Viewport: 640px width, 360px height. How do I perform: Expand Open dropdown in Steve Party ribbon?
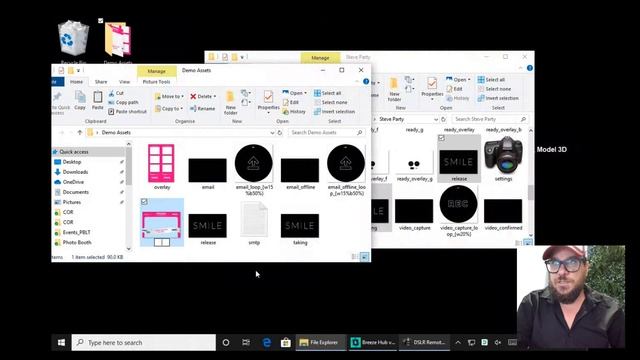[469, 80]
